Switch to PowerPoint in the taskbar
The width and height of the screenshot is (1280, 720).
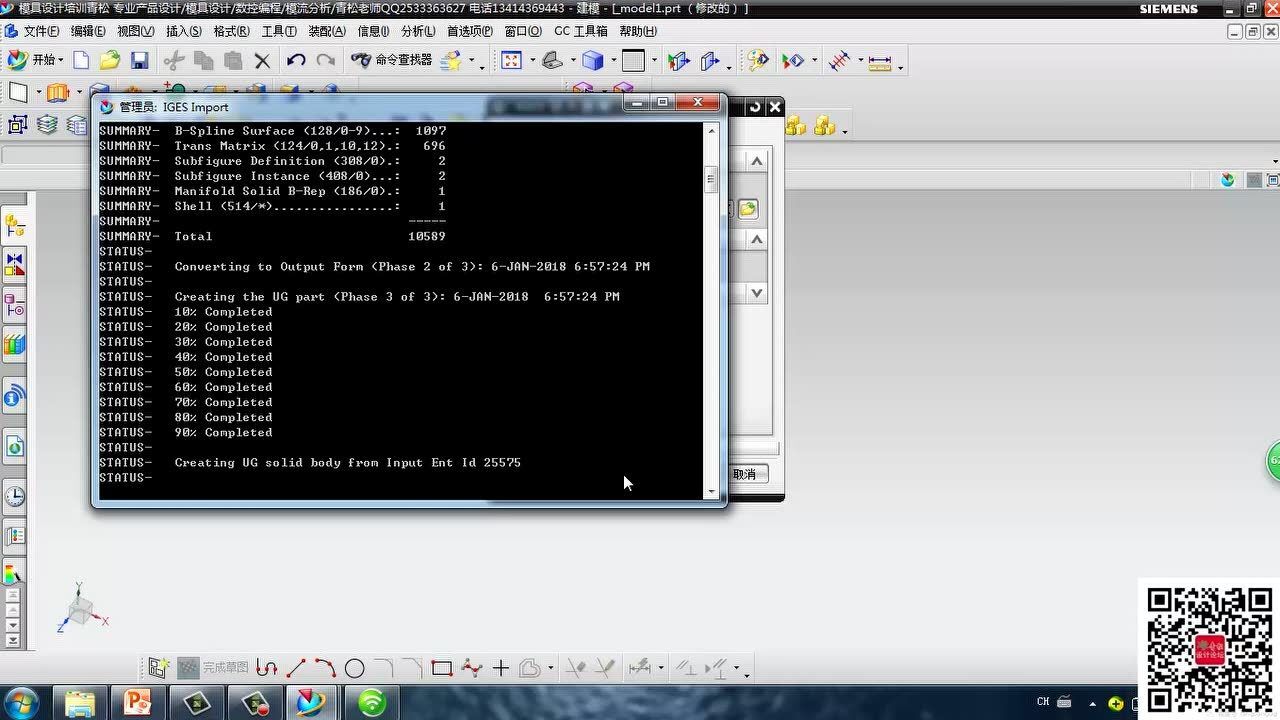pos(137,702)
